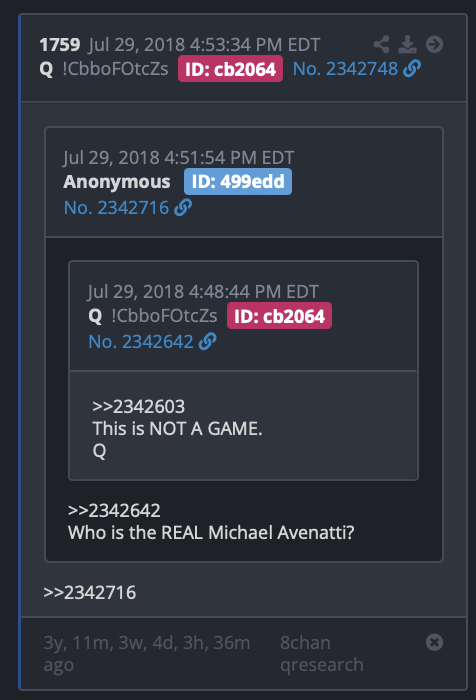Click the blue ID: 499edd badge
The height and width of the screenshot is (700, 476).
click(x=238, y=181)
